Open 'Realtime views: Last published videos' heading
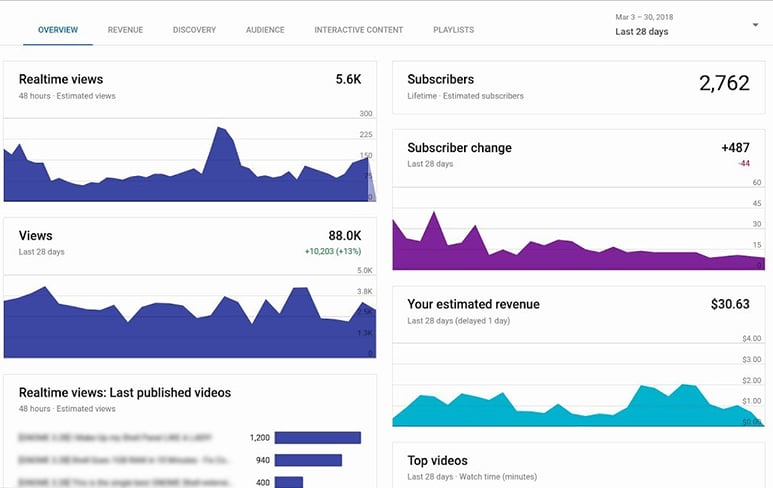This screenshot has height=488, width=773. coord(125,393)
